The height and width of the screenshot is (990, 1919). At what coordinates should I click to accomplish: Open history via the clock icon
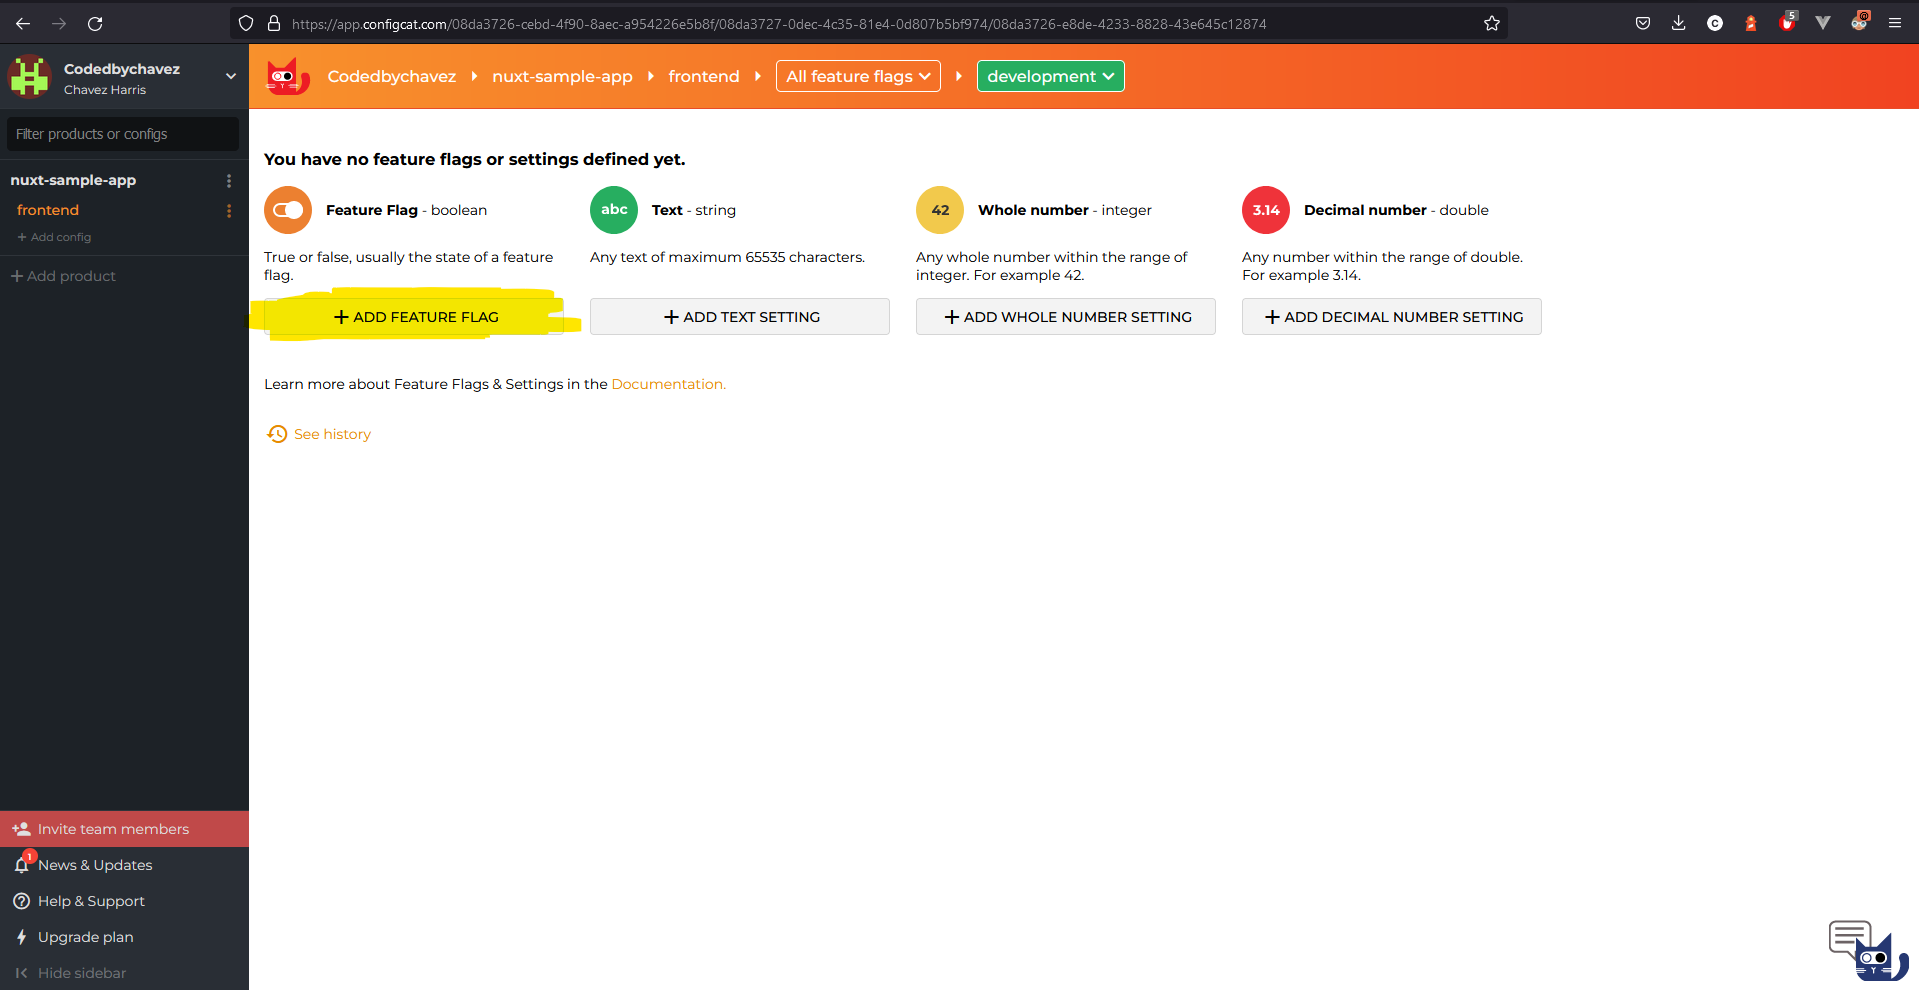click(x=277, y=434)
